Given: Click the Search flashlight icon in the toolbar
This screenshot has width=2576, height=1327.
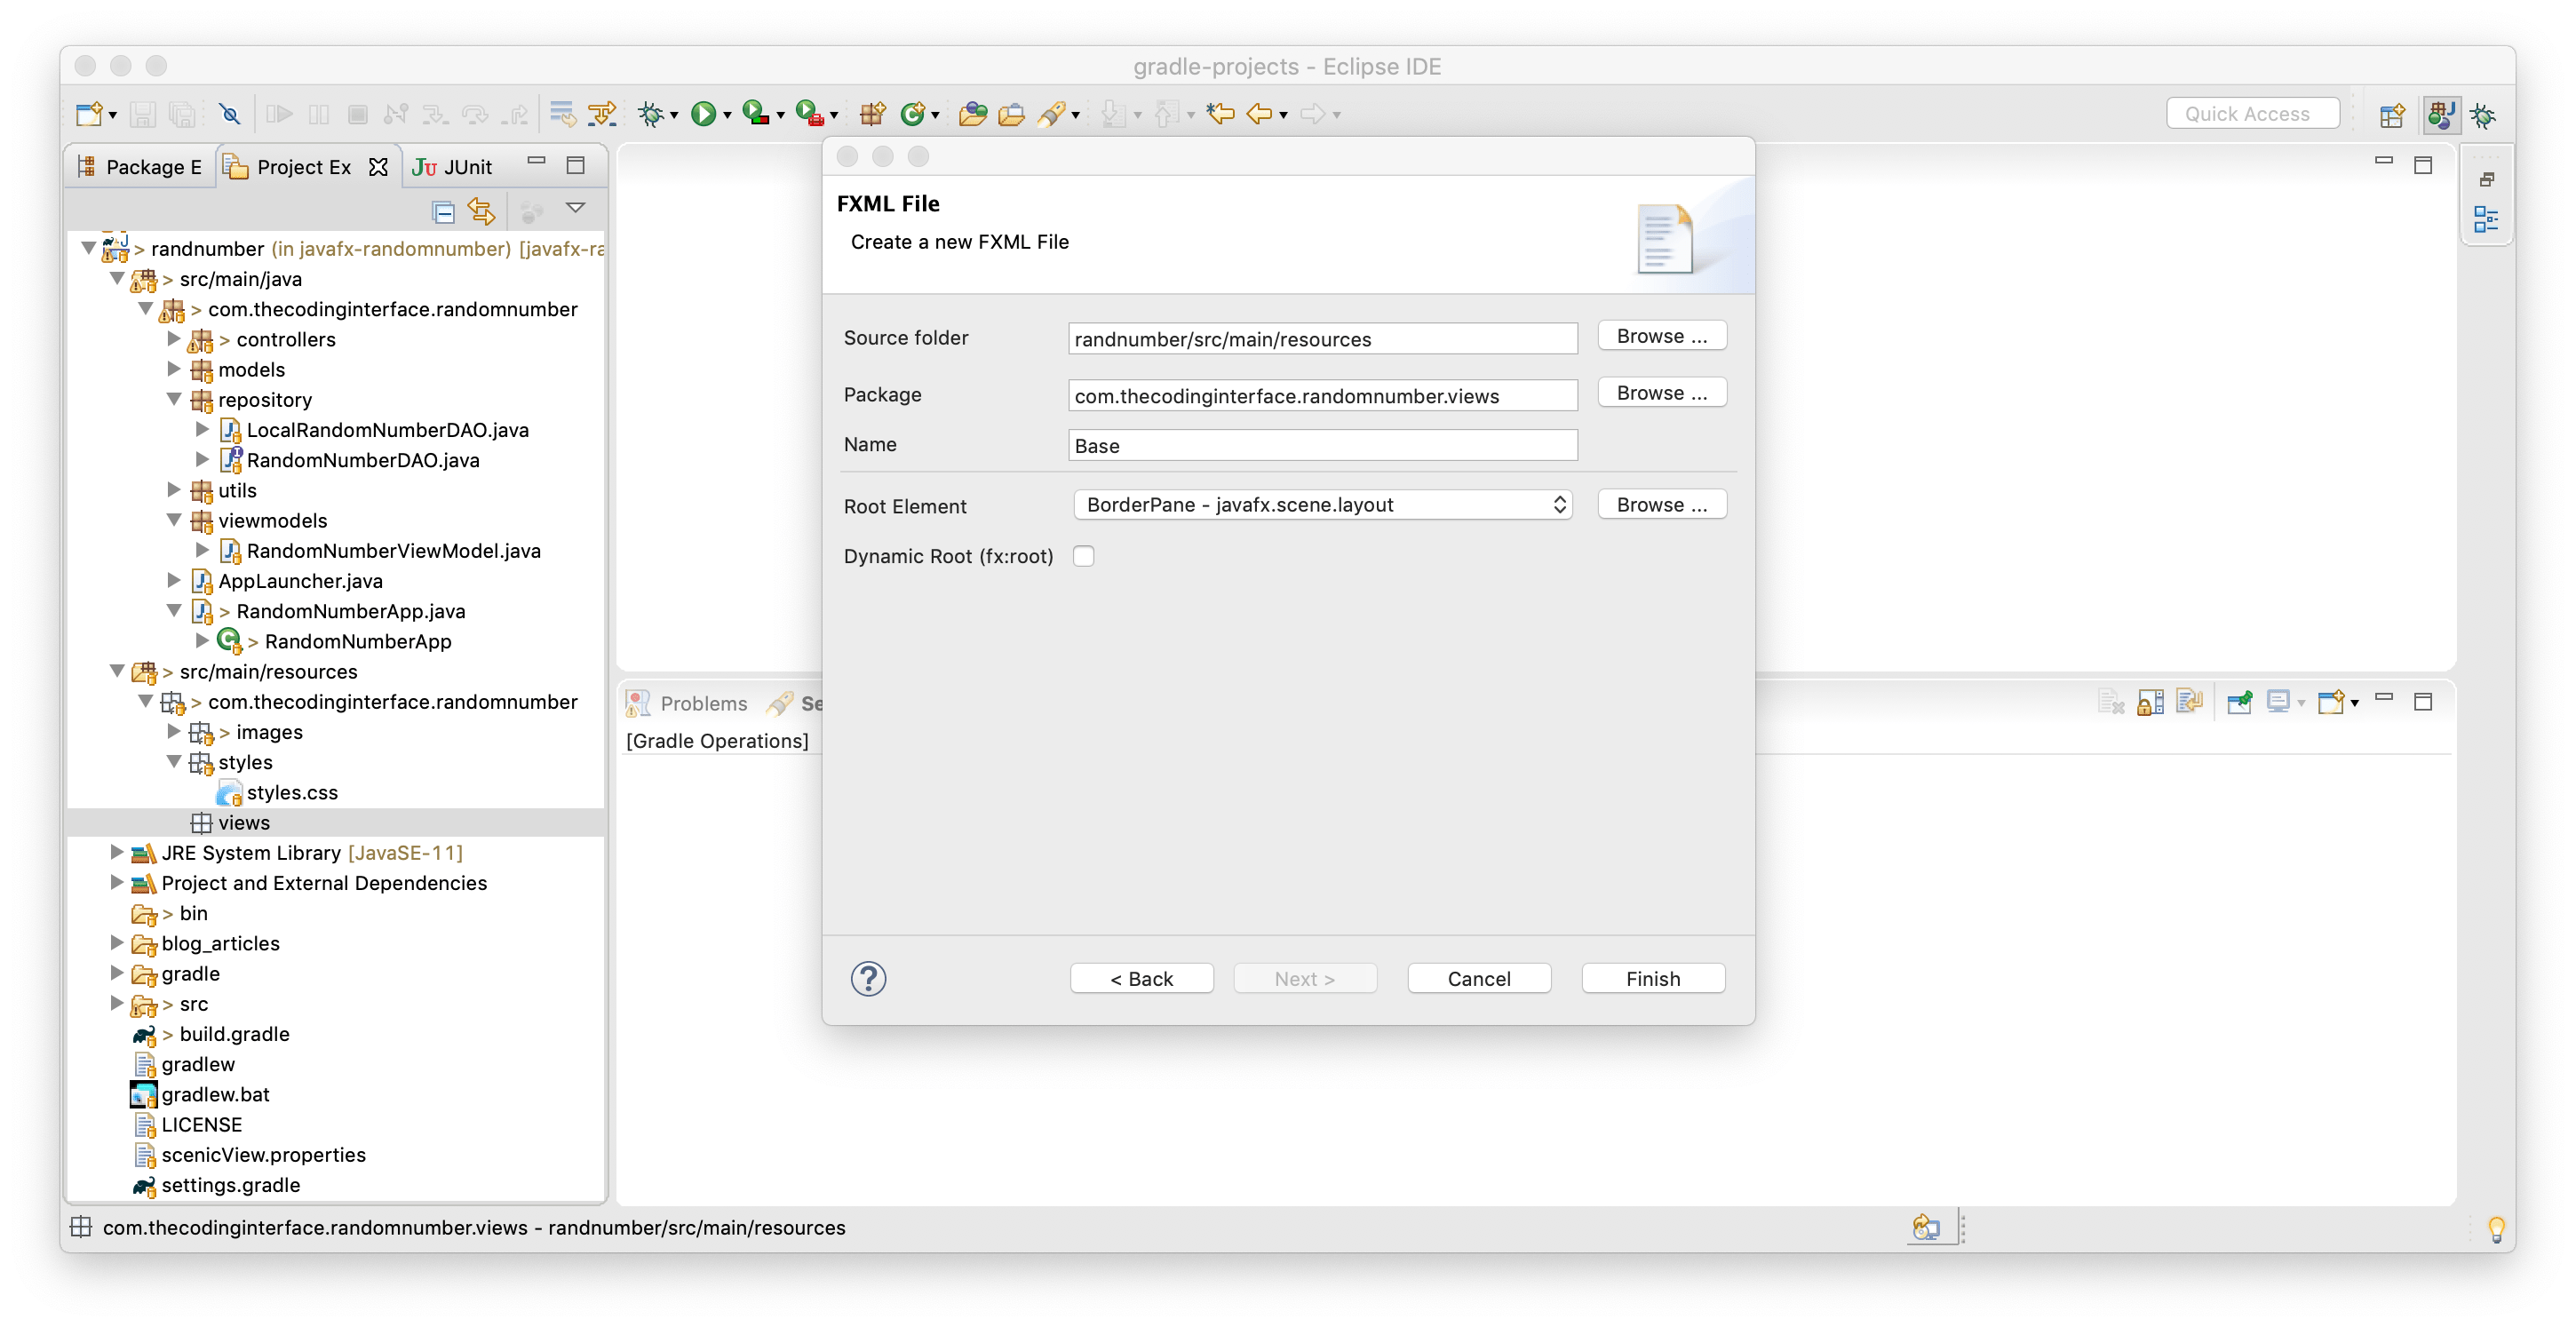Looking at the screenshot, I should pyautogui.click(x=1051, y=113).
